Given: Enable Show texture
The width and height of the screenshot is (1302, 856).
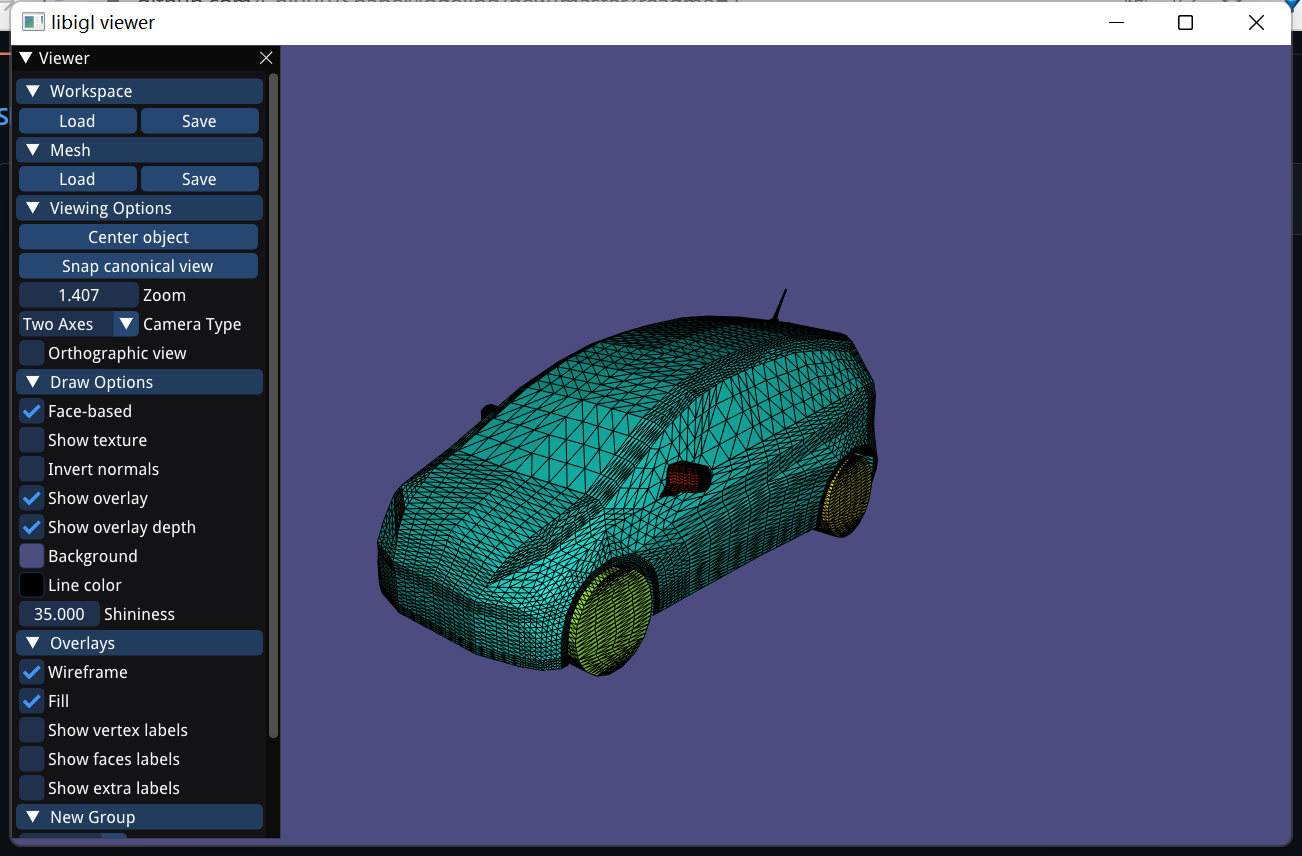Looking at the screenshot, I should [x=30, y=439].
